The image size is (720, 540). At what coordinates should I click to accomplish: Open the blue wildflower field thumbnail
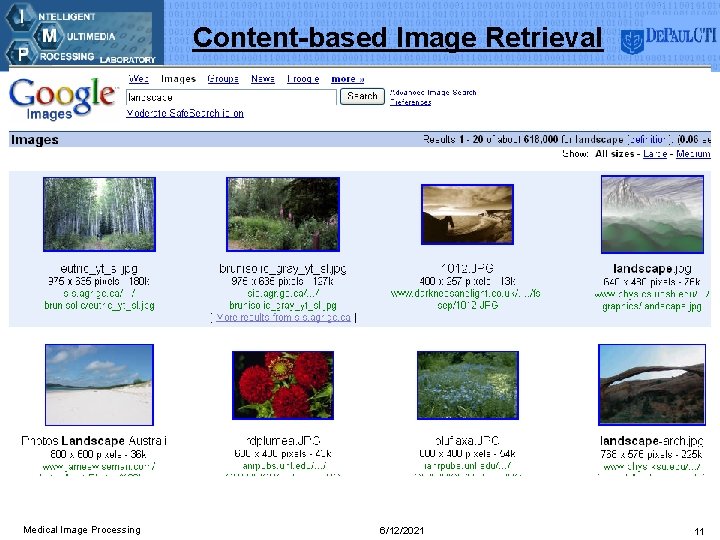[468, 385]
